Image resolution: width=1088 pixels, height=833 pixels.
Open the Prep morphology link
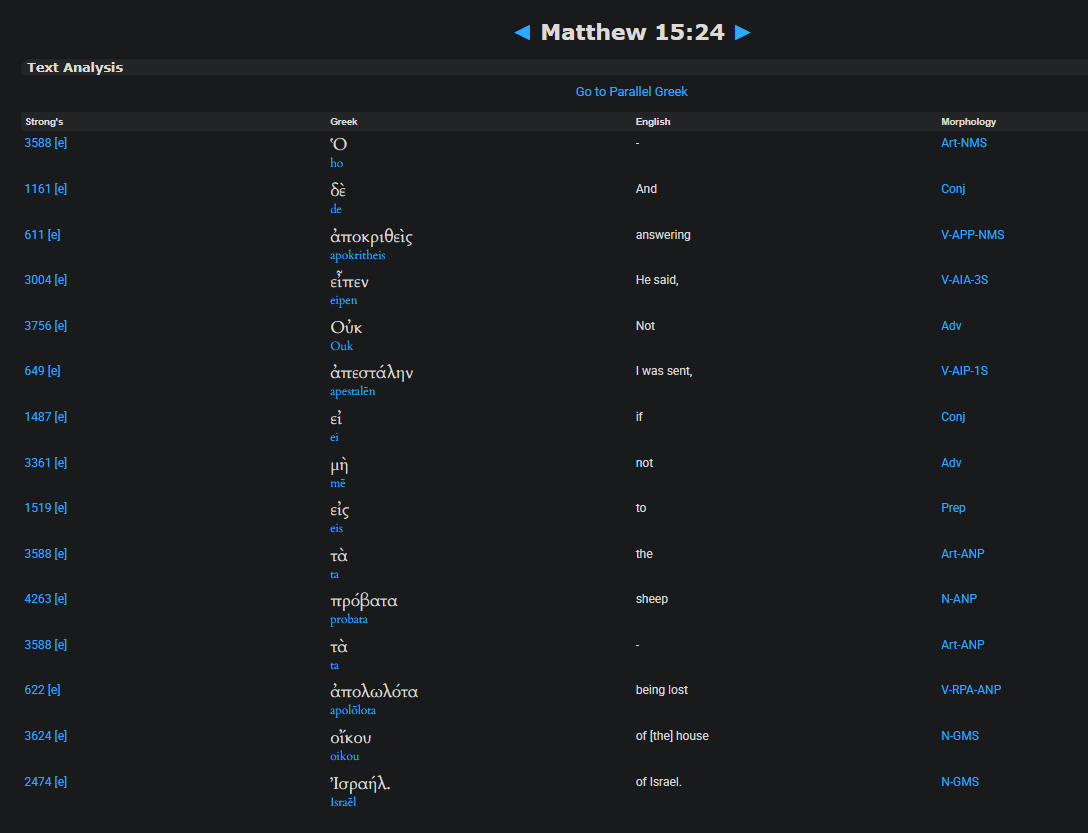tap(953, 507)
